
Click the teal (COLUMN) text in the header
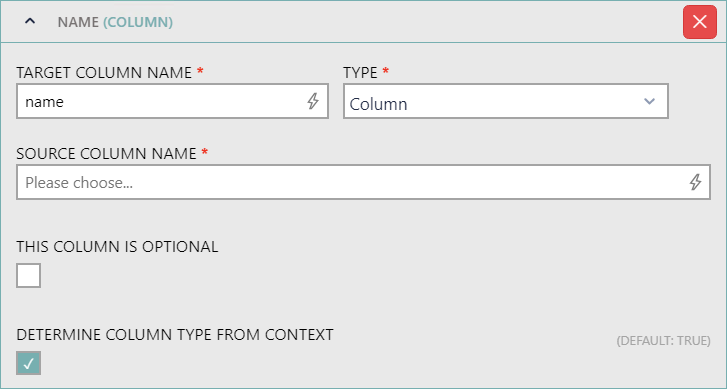click(138, 22)
